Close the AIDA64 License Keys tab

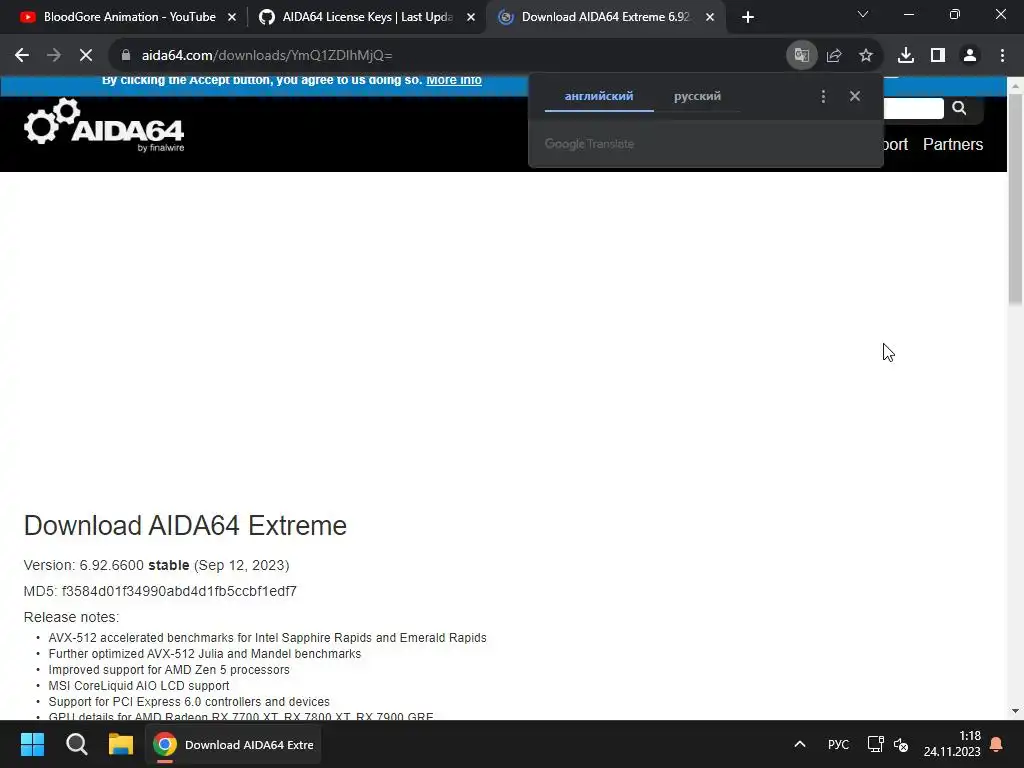click(x=471, y=17)
